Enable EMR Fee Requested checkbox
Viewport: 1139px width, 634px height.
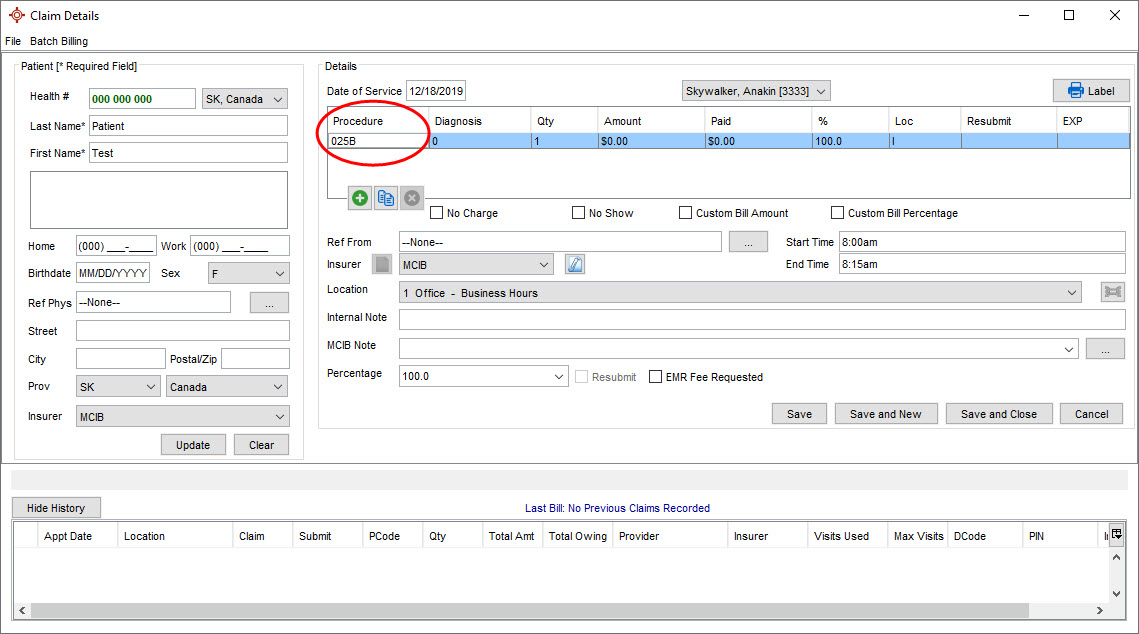pyautogui.click(x=655, y=377)
